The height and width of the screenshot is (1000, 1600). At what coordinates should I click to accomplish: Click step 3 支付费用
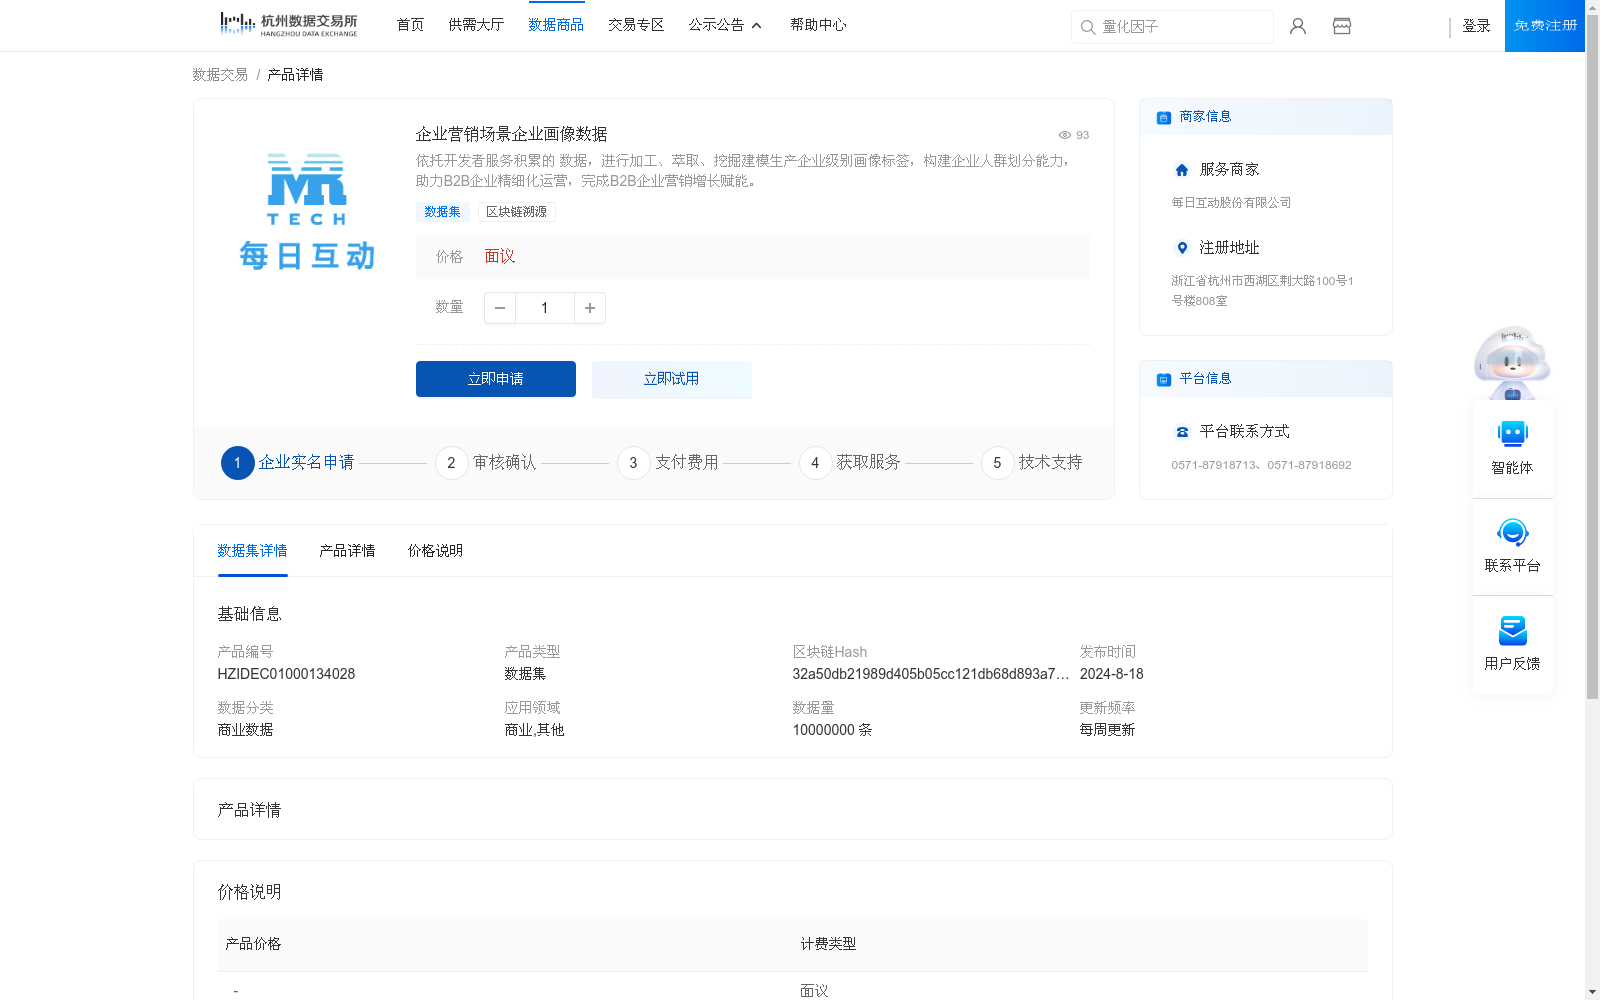(x=668, y=463)
